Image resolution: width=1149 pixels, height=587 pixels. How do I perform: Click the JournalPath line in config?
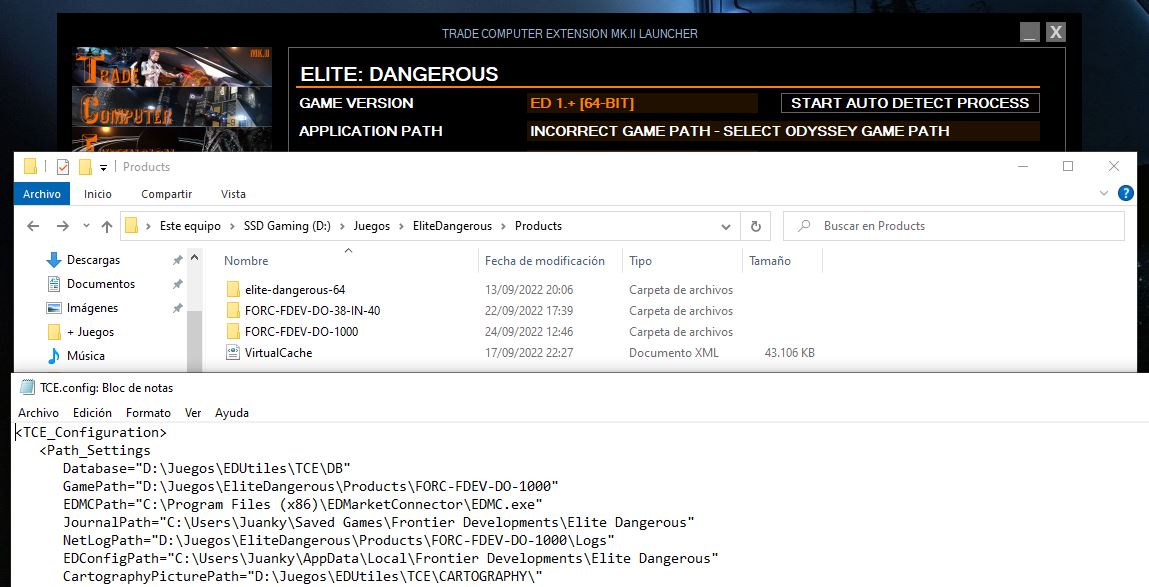379,523
